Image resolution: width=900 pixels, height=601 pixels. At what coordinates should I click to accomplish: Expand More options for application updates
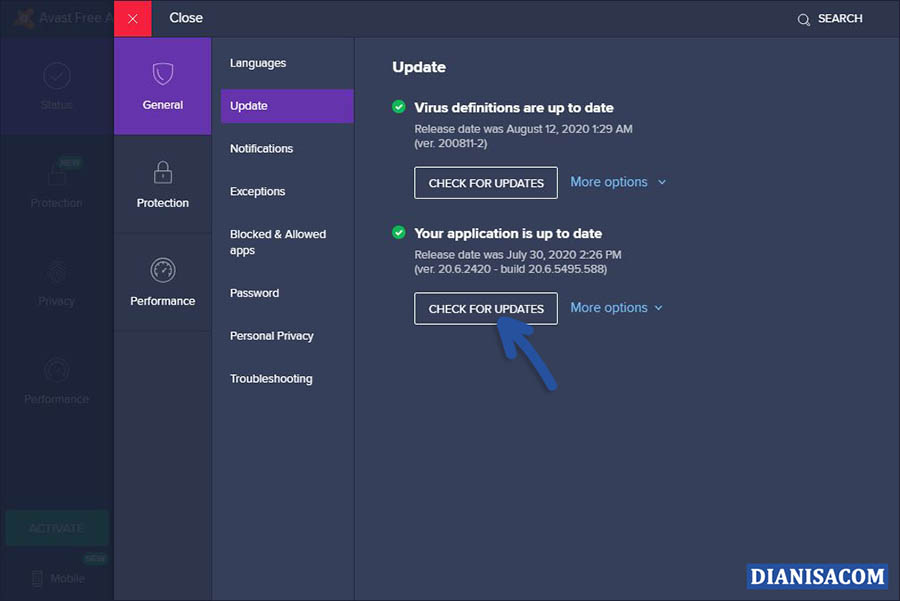tap(617, 308)
